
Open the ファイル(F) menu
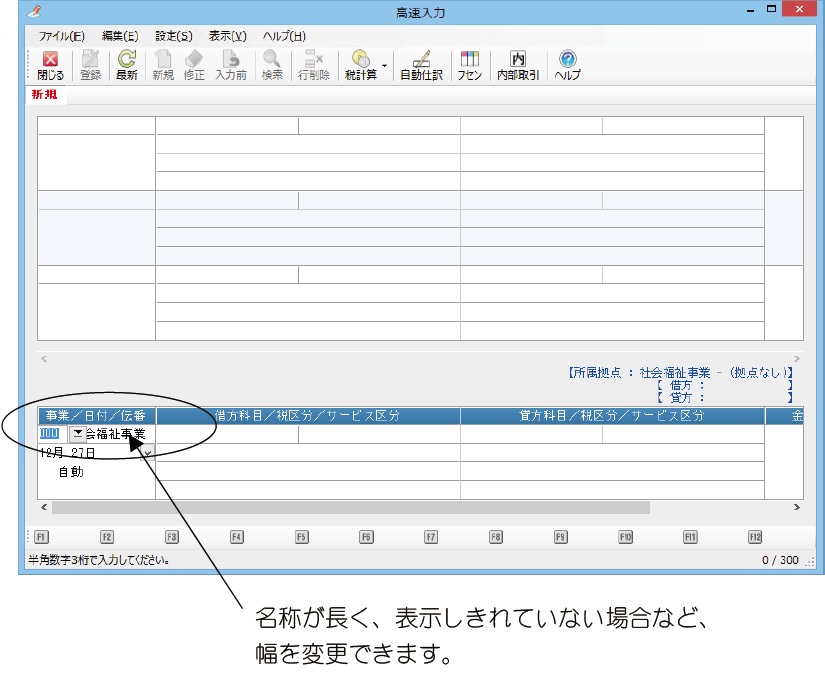coord(61,36)
